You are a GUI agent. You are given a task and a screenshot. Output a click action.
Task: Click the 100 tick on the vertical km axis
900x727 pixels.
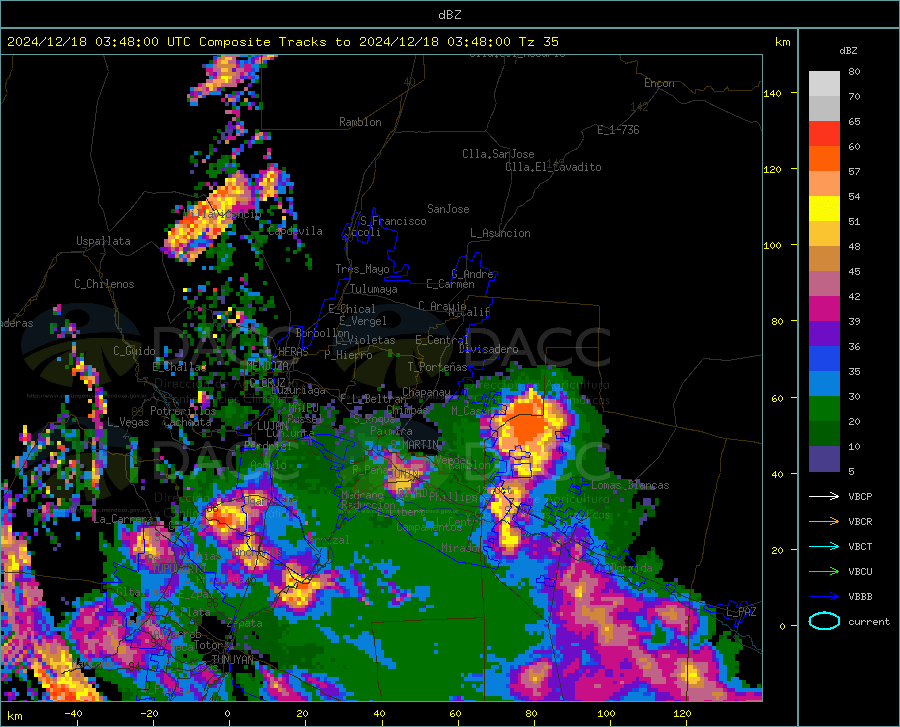[772, 245]
